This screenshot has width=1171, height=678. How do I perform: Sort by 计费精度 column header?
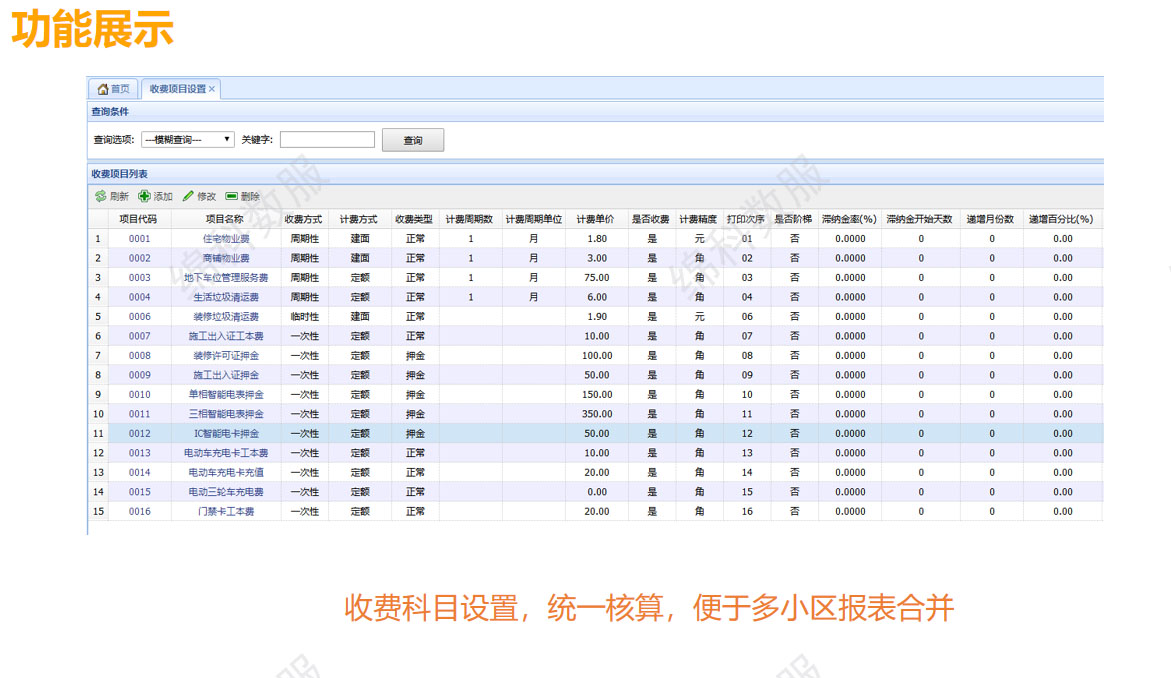(698, 220)
